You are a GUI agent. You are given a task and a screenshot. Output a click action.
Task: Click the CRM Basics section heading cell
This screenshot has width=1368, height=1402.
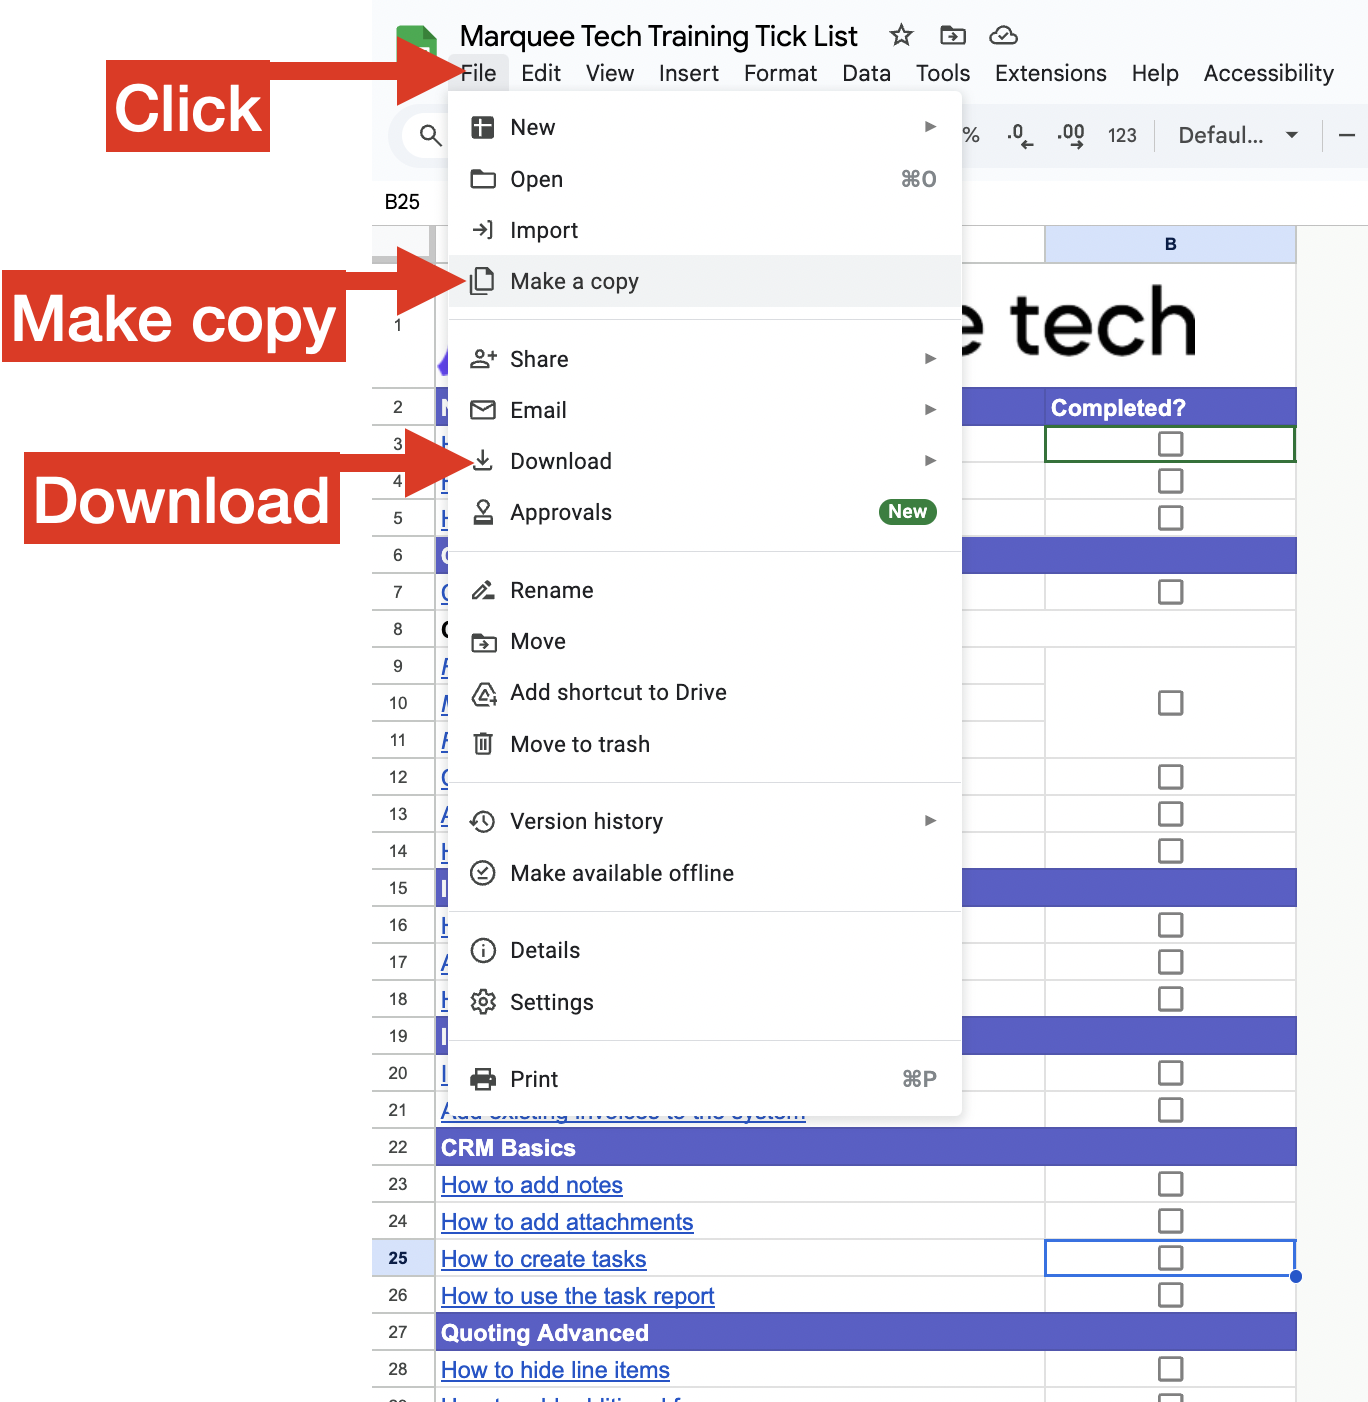click(x=866, y=1147)
